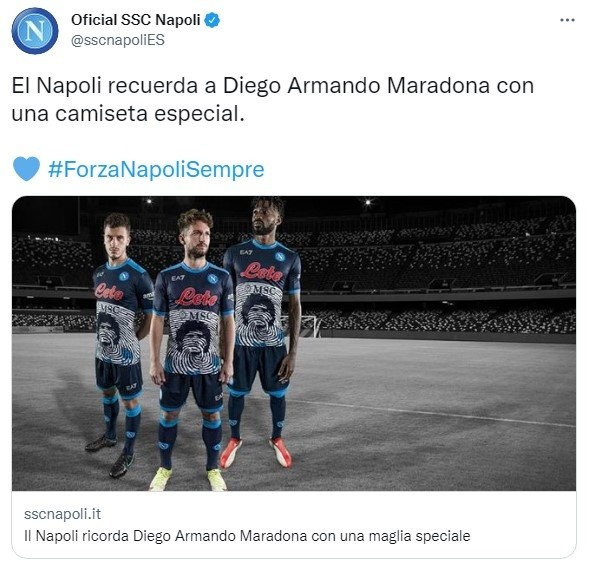Visit the @sscnapoliES handle
The width and height of the screenshot is (589, 563).
[x=118, y=40]
